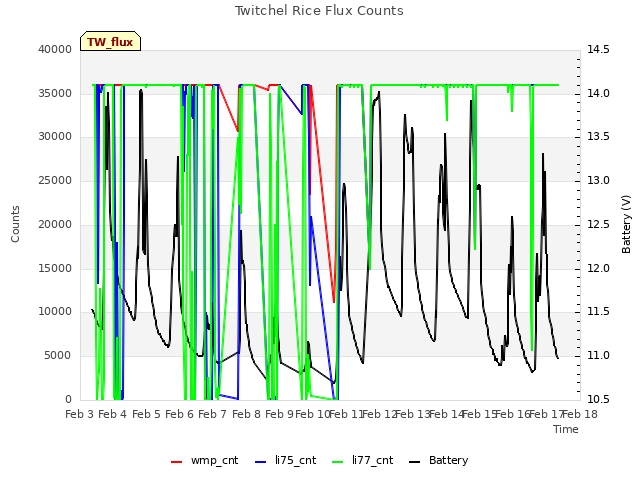Viewport: 640px width, 480px height.
Task: Click the 20000 counts axis value
Action: point(55,224)
